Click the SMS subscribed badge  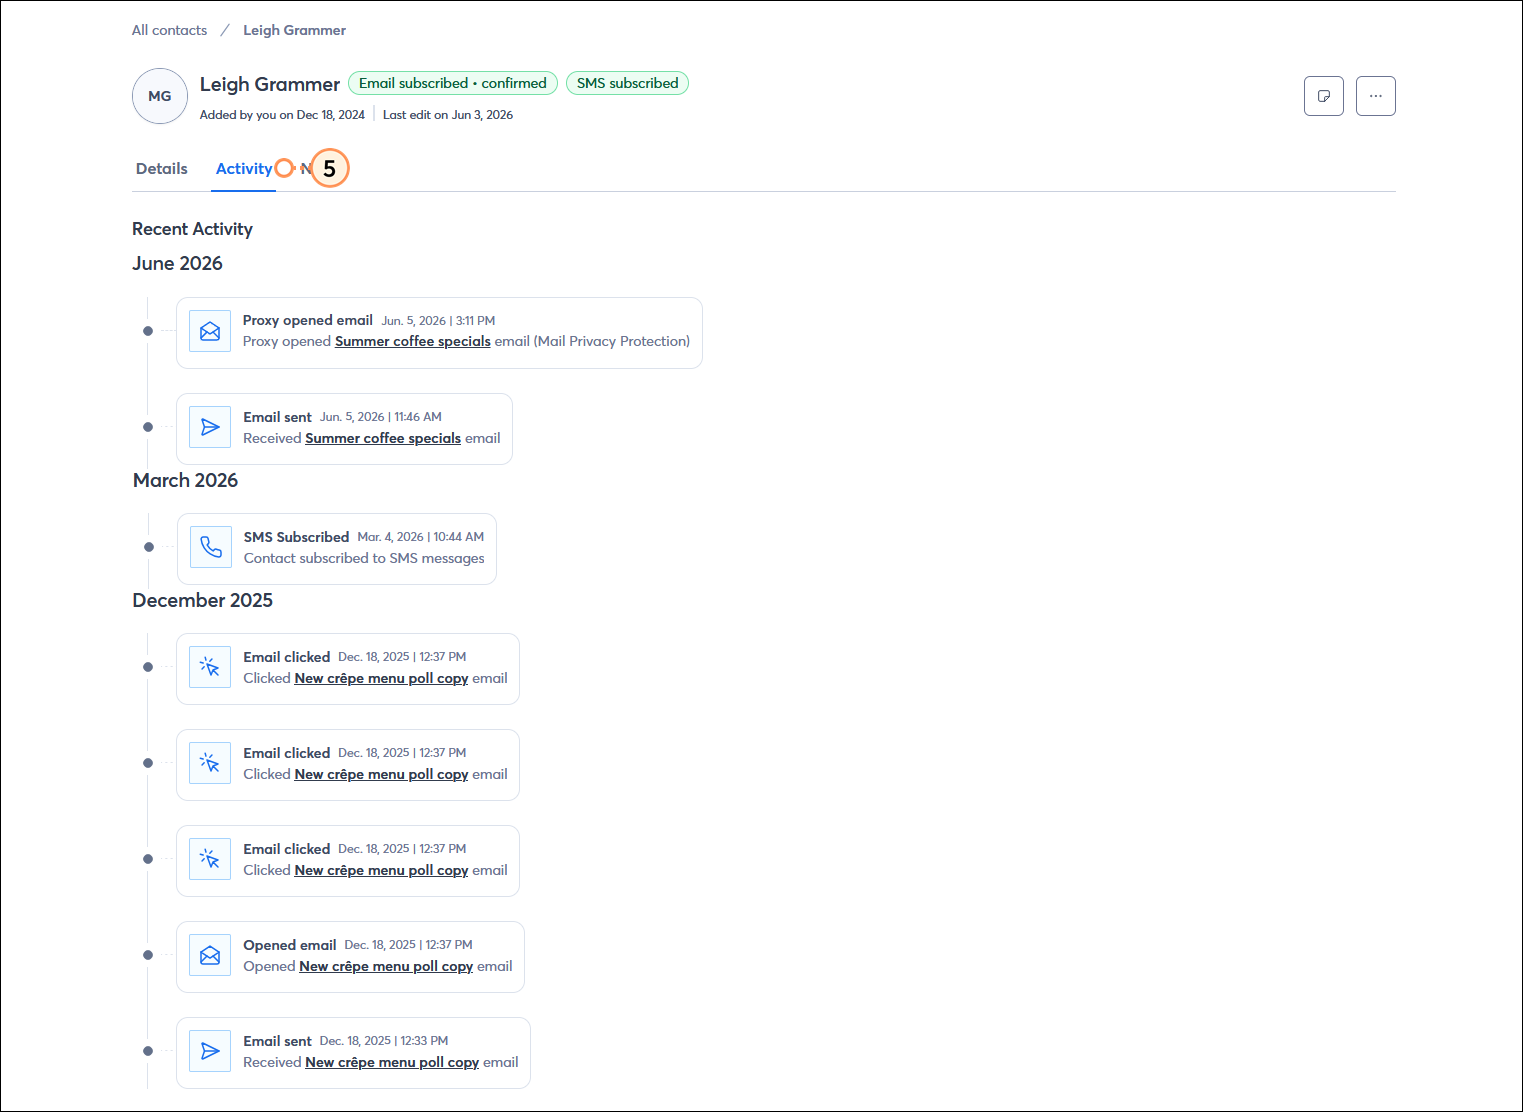[x=627, y=83]
